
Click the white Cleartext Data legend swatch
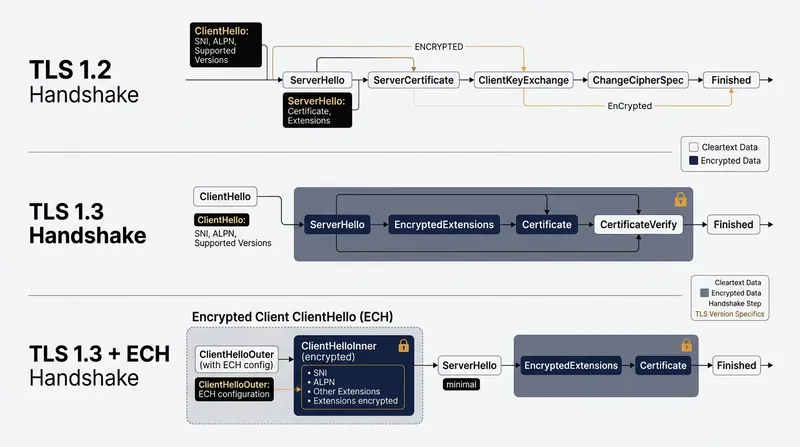(693, 147)
